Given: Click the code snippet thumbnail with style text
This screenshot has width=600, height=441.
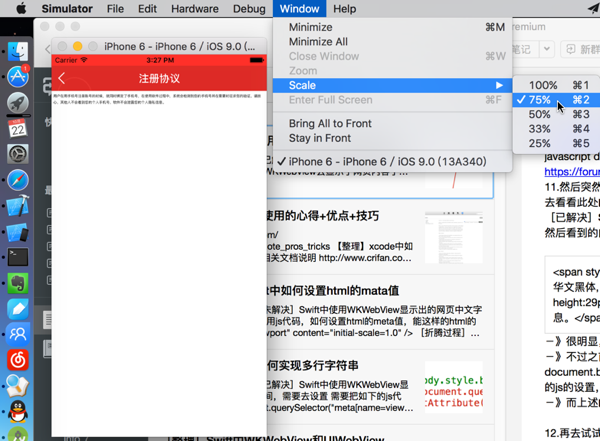Looking at the screenshot, I should click(454, 387).
